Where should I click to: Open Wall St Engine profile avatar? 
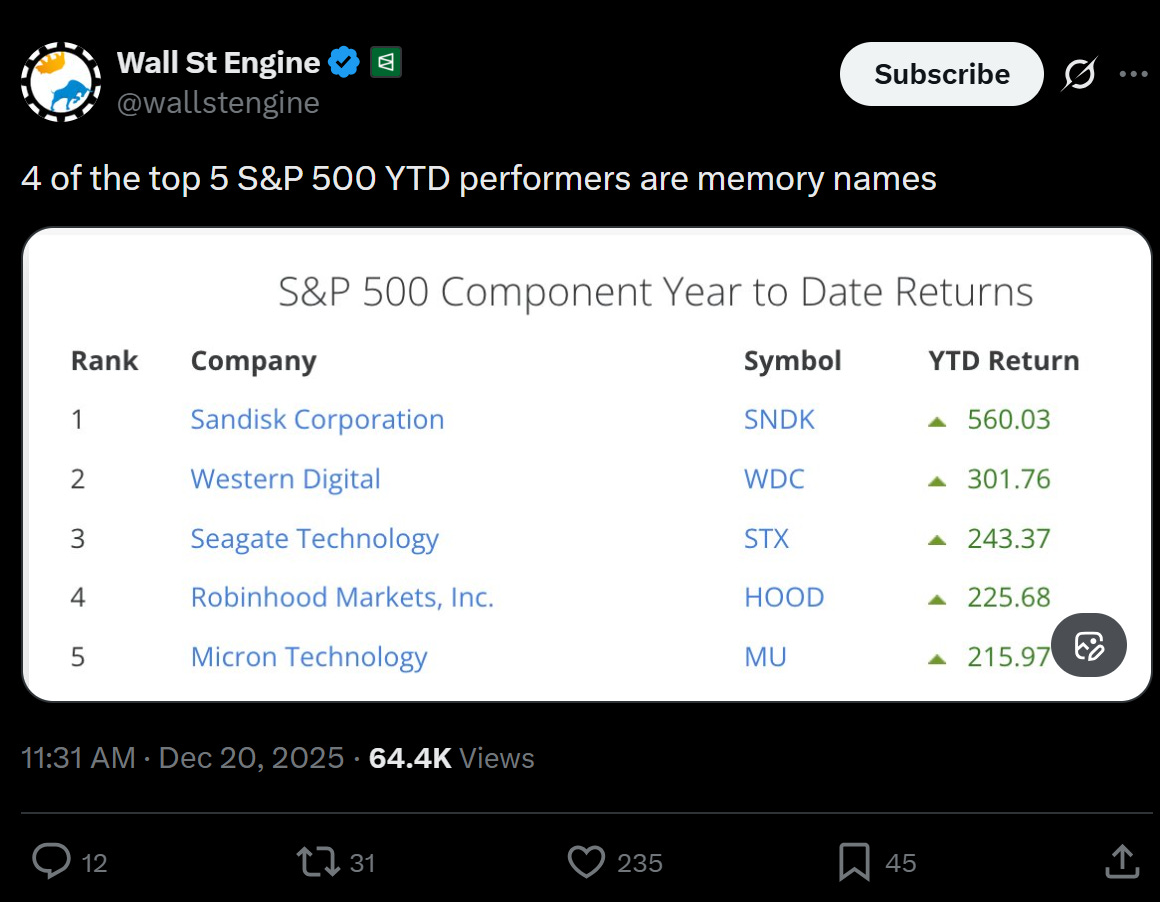coord(61,82)
